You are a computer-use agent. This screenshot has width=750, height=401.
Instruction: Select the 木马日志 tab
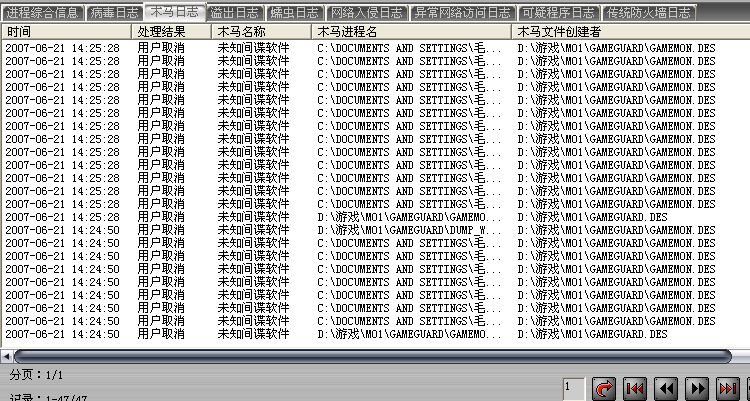[175, 11]
